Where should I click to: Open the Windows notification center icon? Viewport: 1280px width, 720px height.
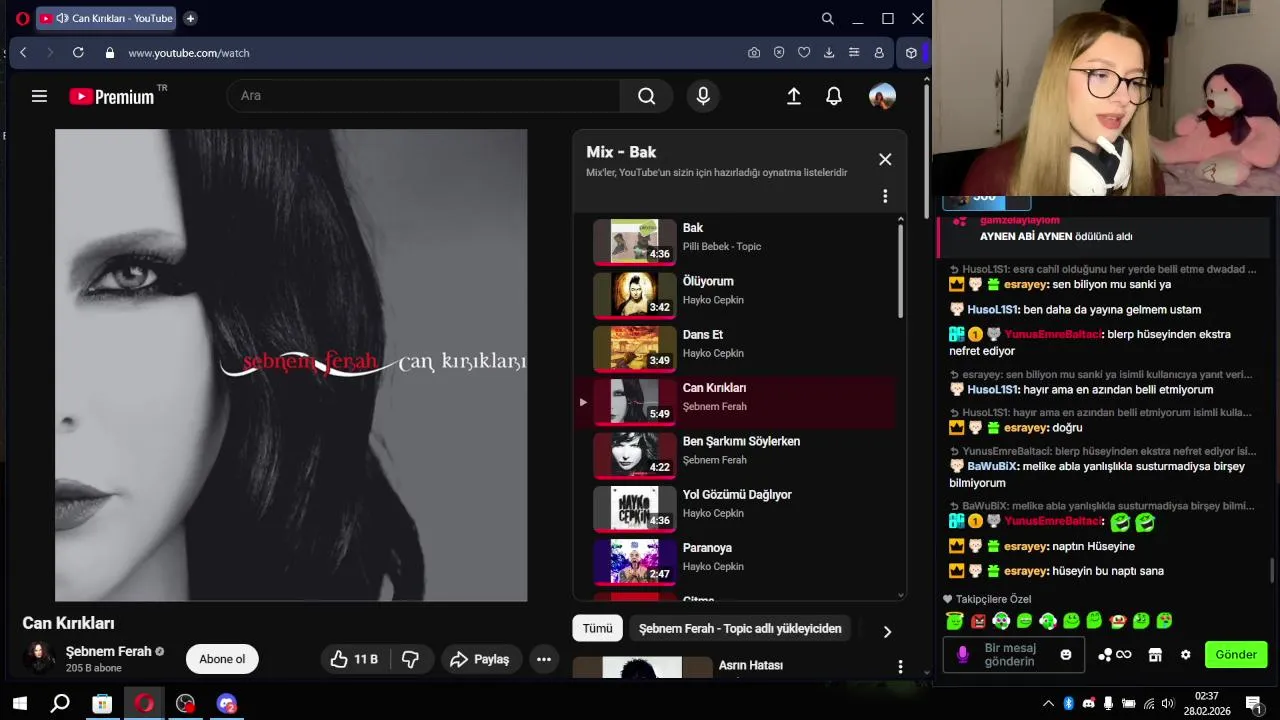coord(1253,704)
